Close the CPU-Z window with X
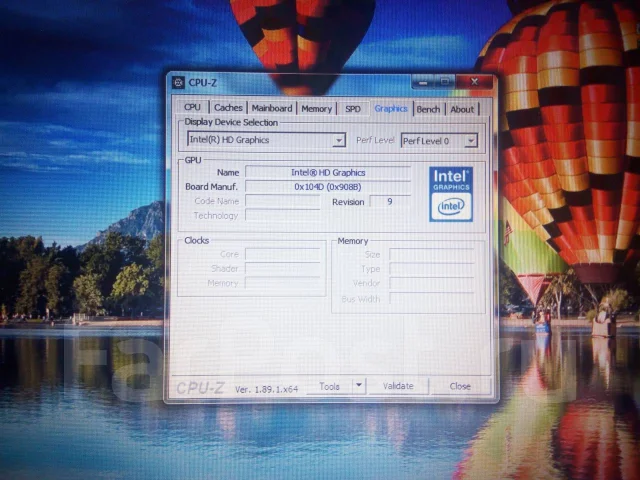Viewport: 640px width, 480px height. [474, 82]
